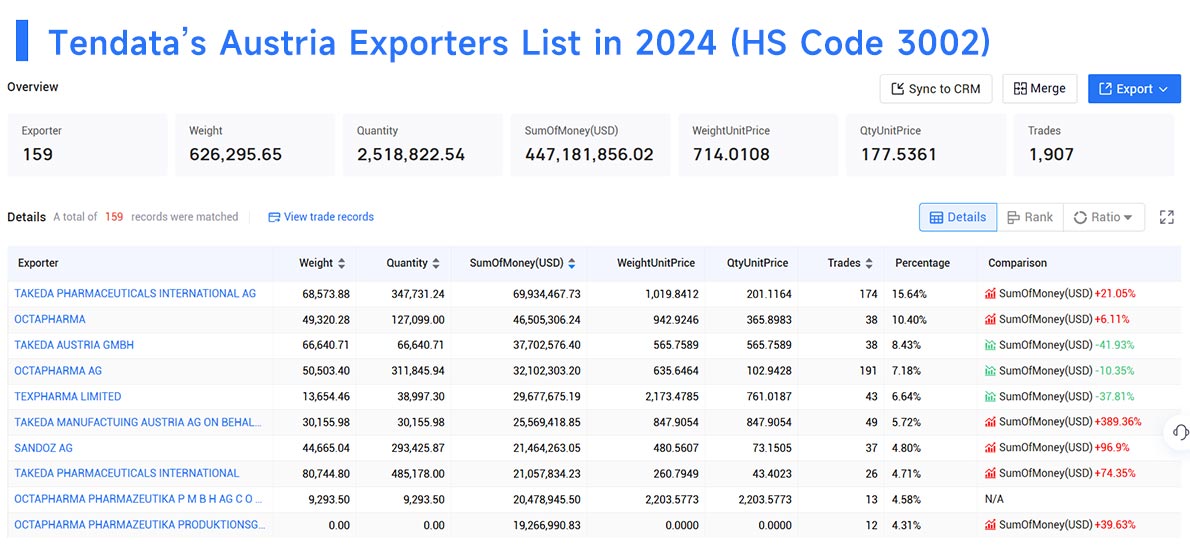Click comparison chart icon for +389.36% row

[x=990, y=422]
